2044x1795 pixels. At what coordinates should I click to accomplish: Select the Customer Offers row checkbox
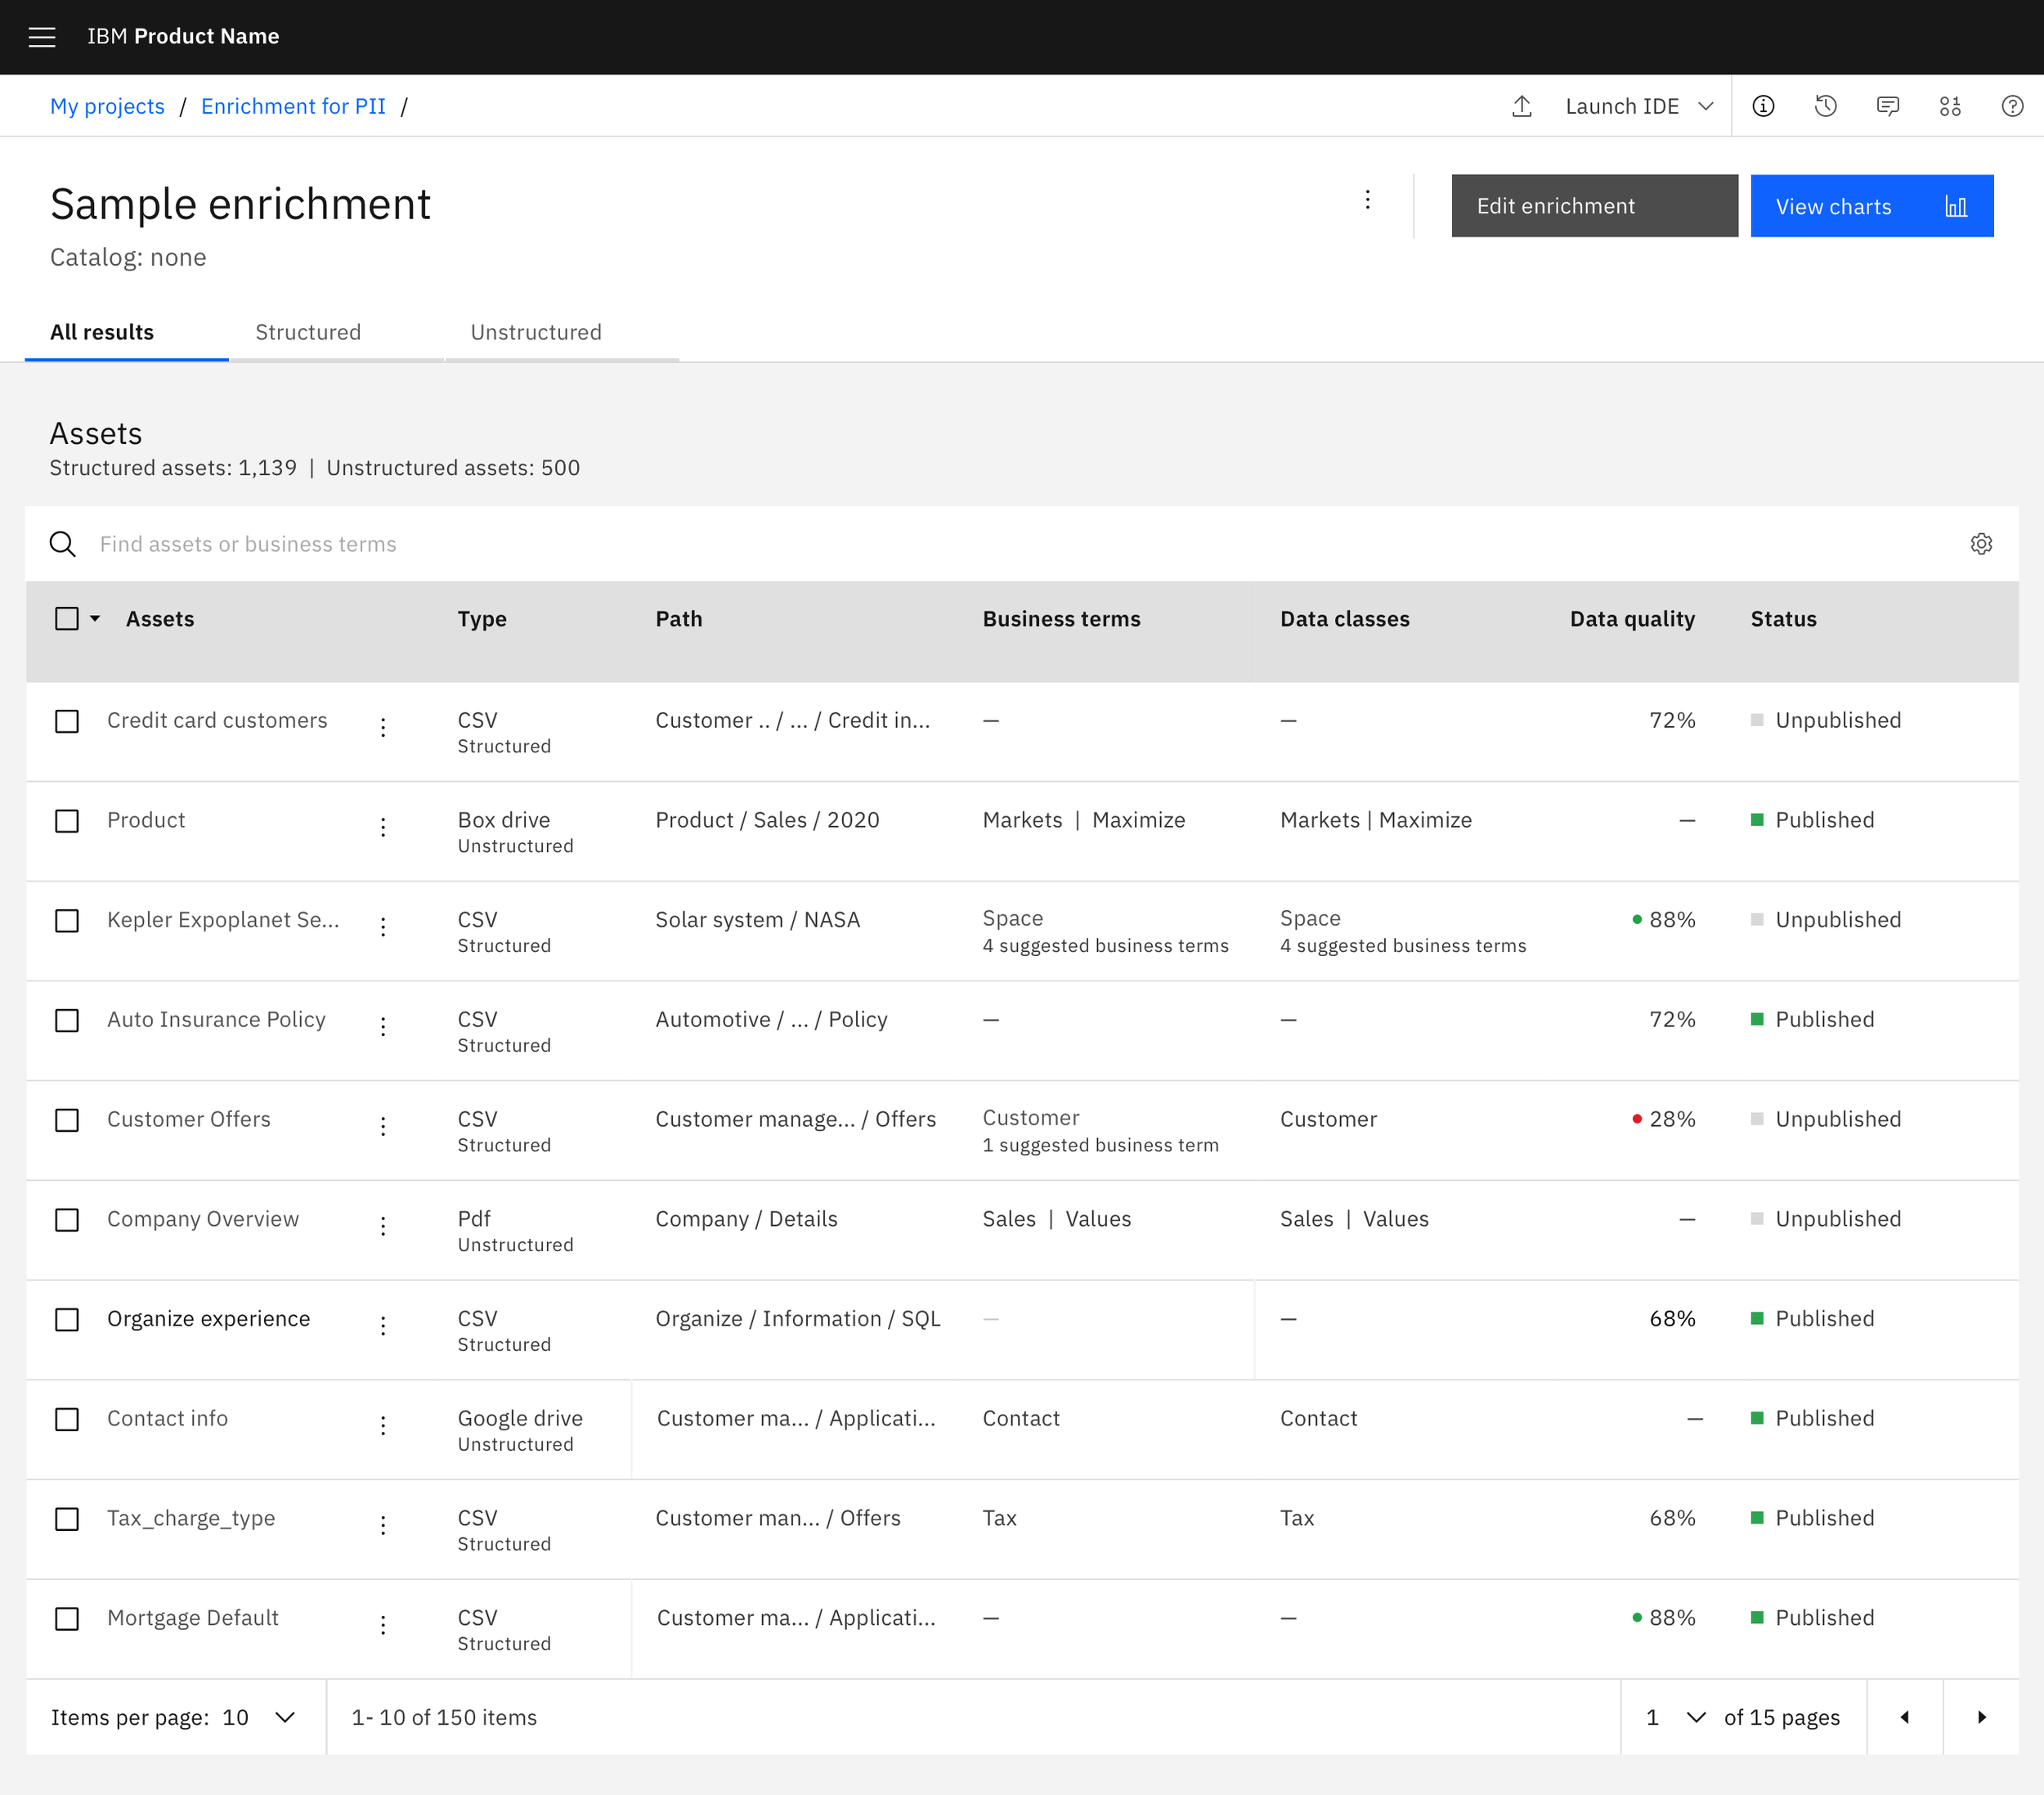pos(67,1120)
